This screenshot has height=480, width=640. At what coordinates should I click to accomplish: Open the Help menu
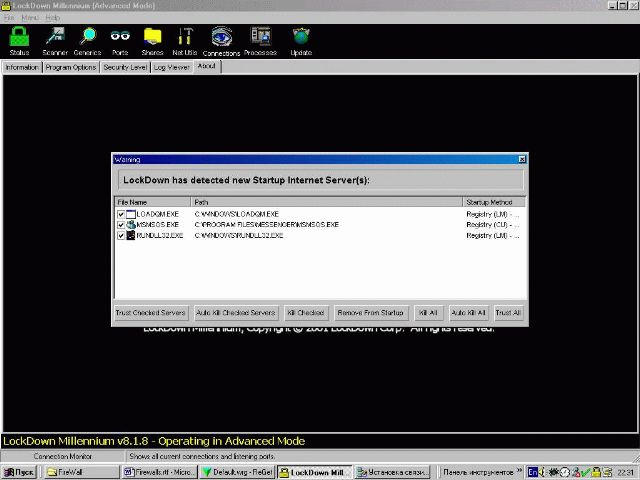(53, 18)
